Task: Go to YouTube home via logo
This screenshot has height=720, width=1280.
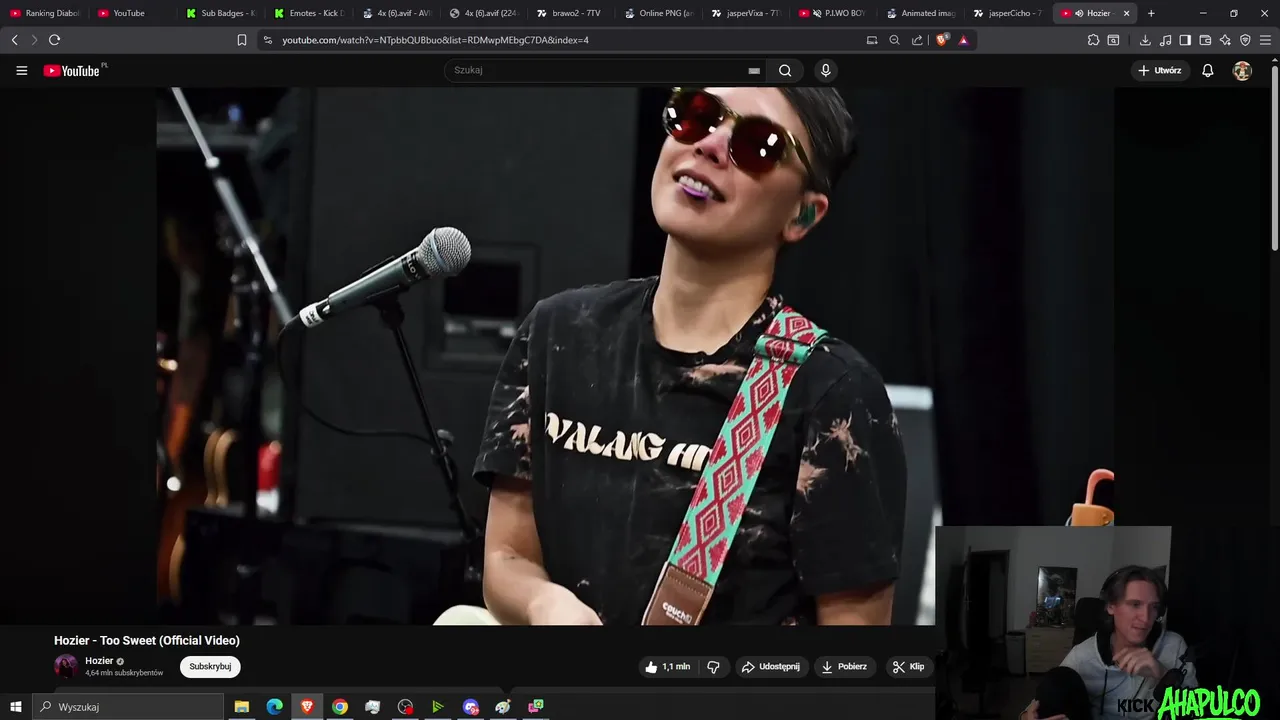Action: click(x=72, y=71)
